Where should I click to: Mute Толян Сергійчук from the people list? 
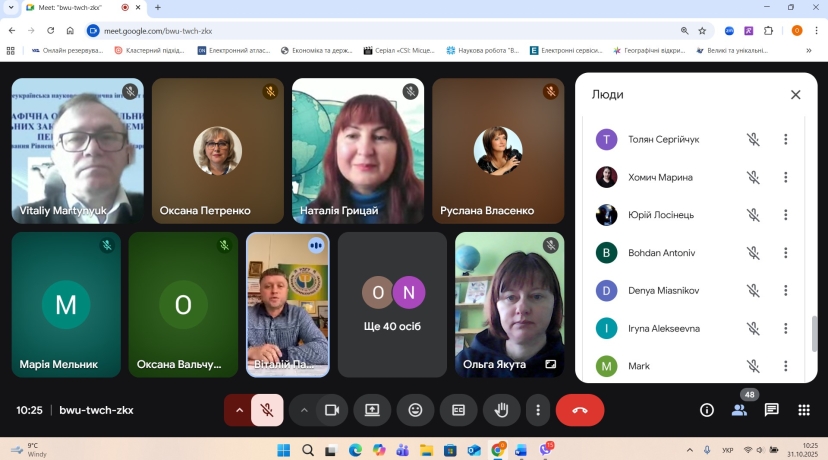coord(753,140)
